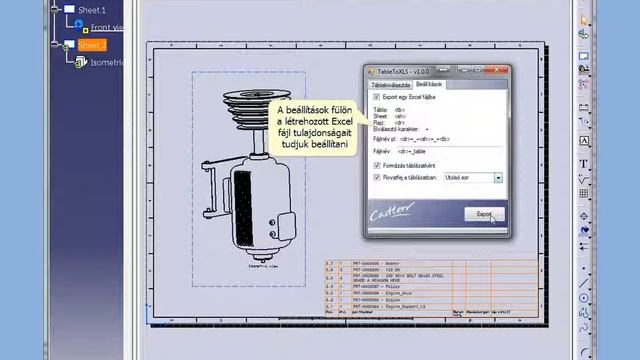Click the purple scissors-like clipping icon
640x360 pixels.
(x=584, y=84)
